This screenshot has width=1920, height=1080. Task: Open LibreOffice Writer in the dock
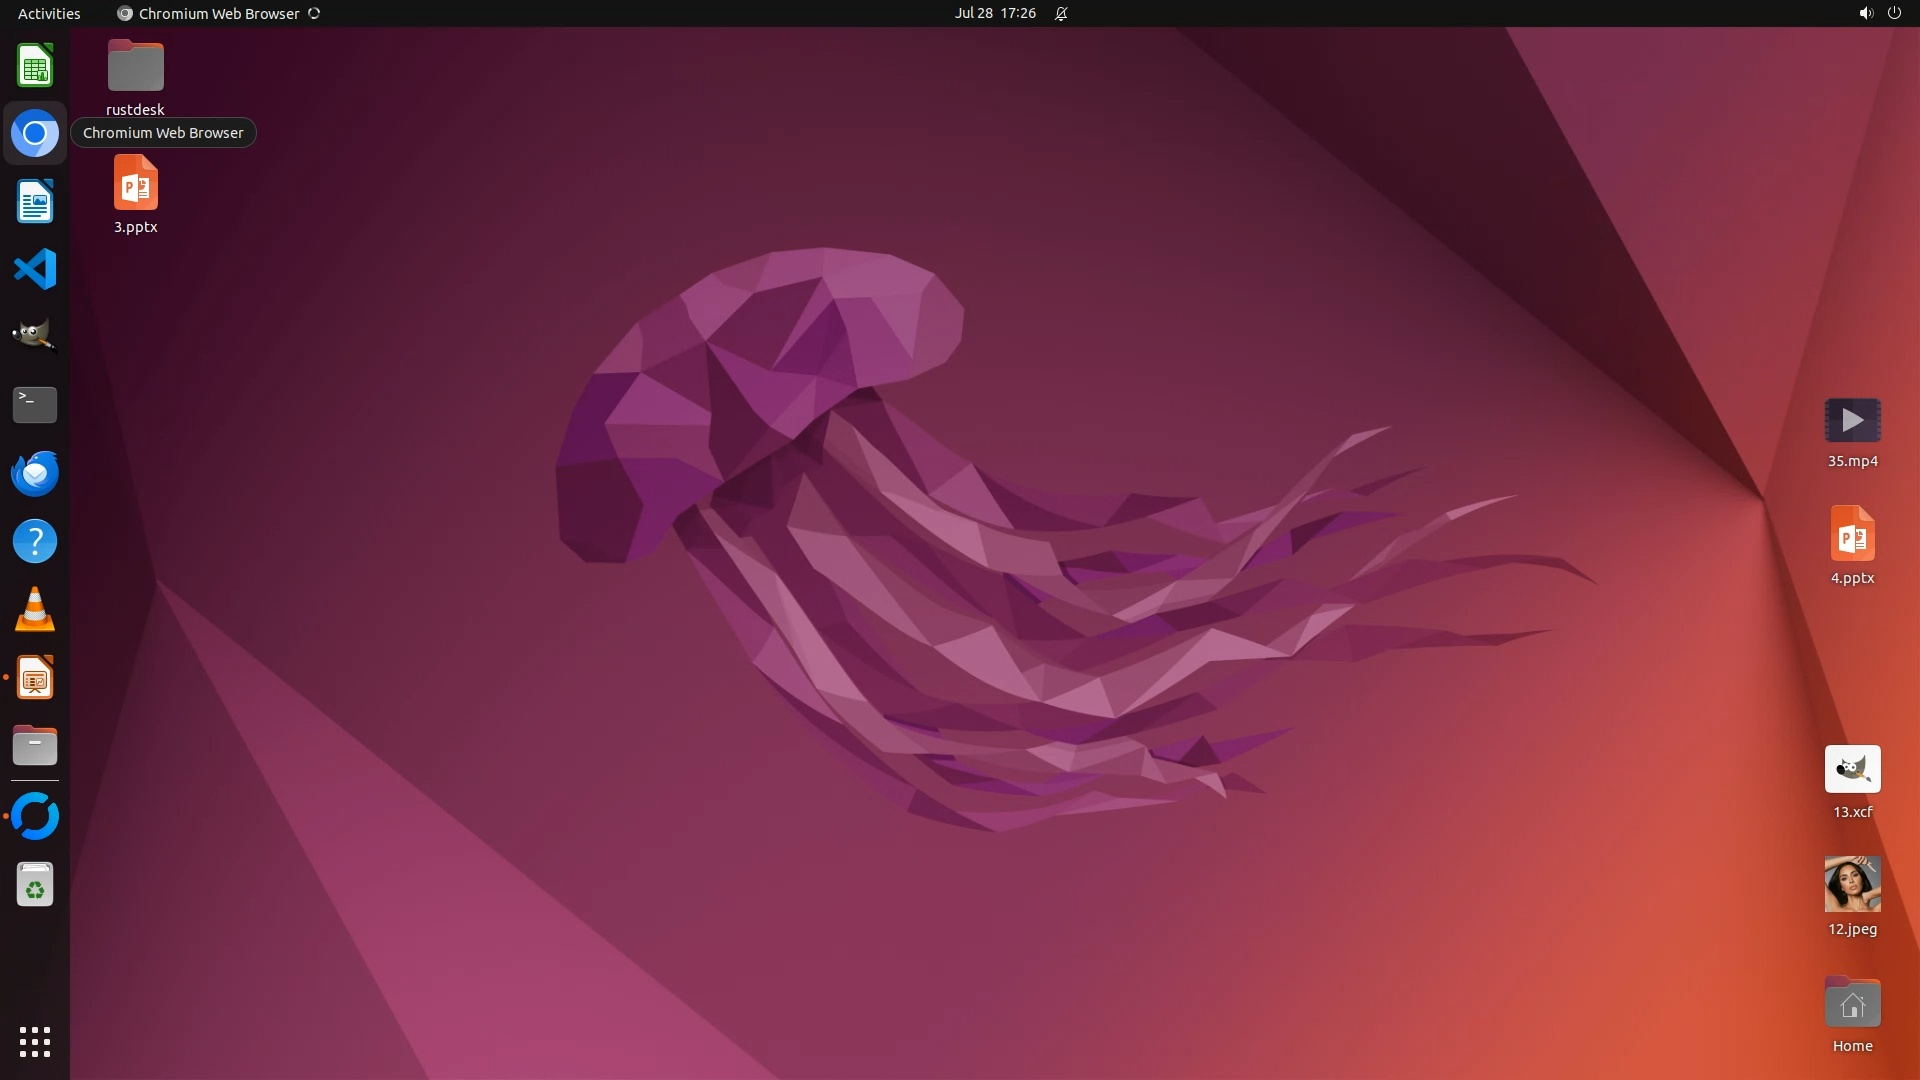(x=35, y=201)
